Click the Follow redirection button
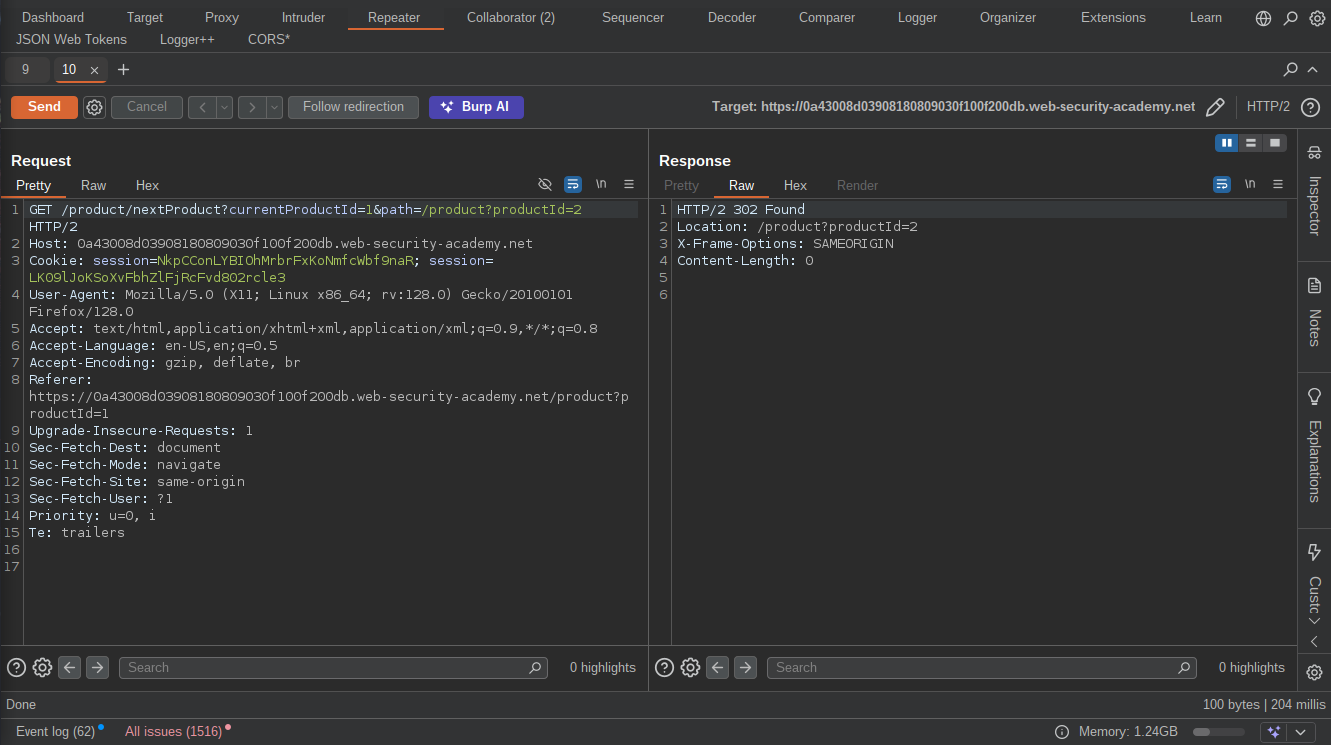Image resolution: width=1331 pixels, height=745 pixels. coord(353,107)
